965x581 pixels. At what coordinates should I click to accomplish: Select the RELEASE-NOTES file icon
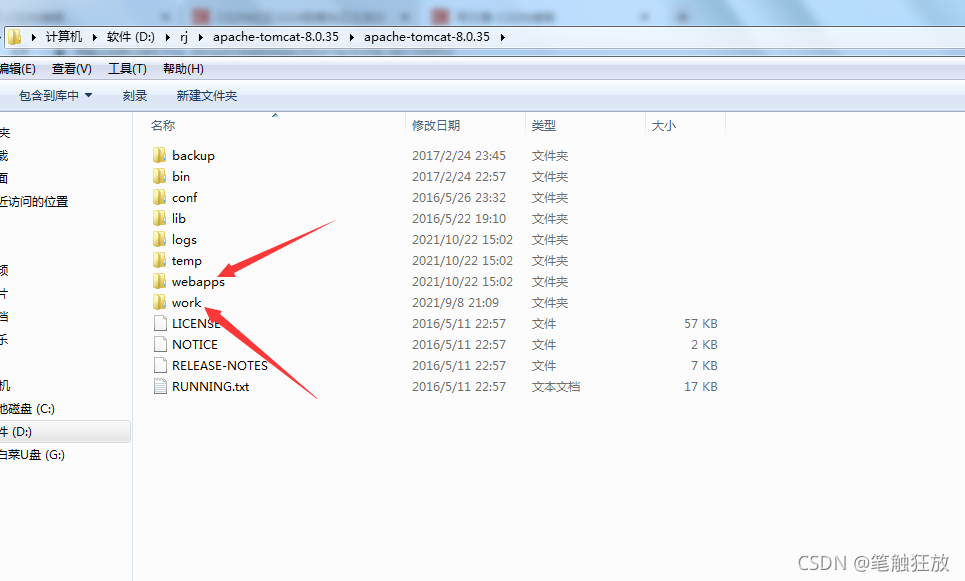click(x=160, y=365)
